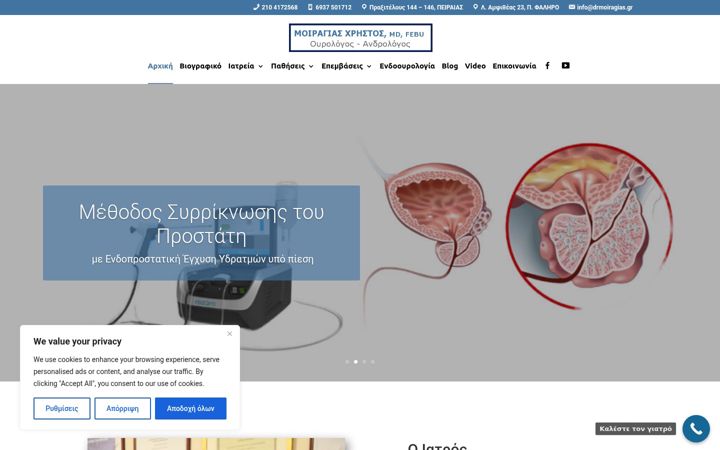This screenshot has height=450, width=720.
Task: Expand the Παθήσεις dropdown menu
Action: (x=292, y=66)
